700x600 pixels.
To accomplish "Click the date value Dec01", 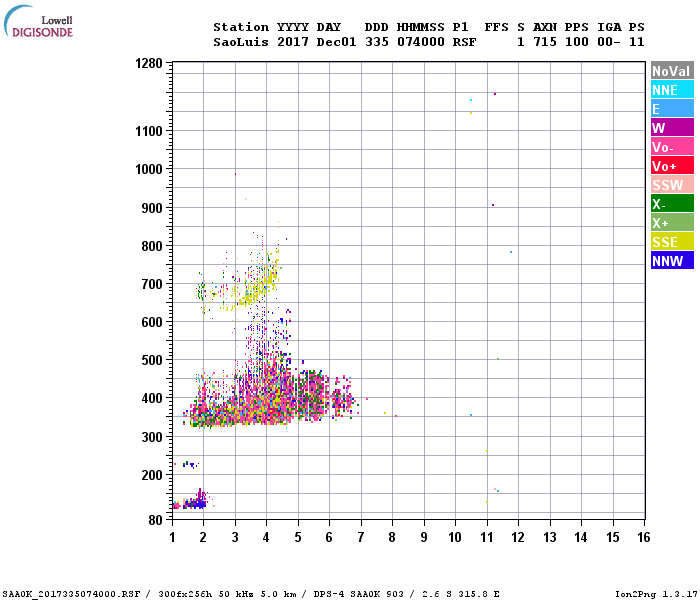I will [336, 42].
